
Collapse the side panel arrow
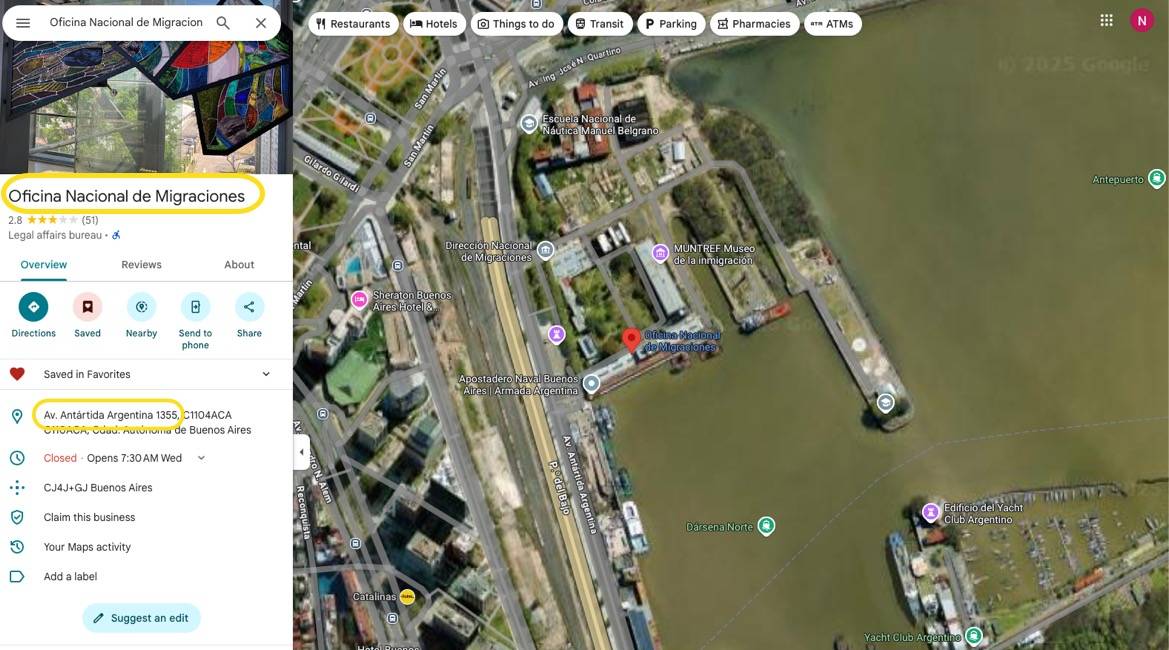coord(301,452)
